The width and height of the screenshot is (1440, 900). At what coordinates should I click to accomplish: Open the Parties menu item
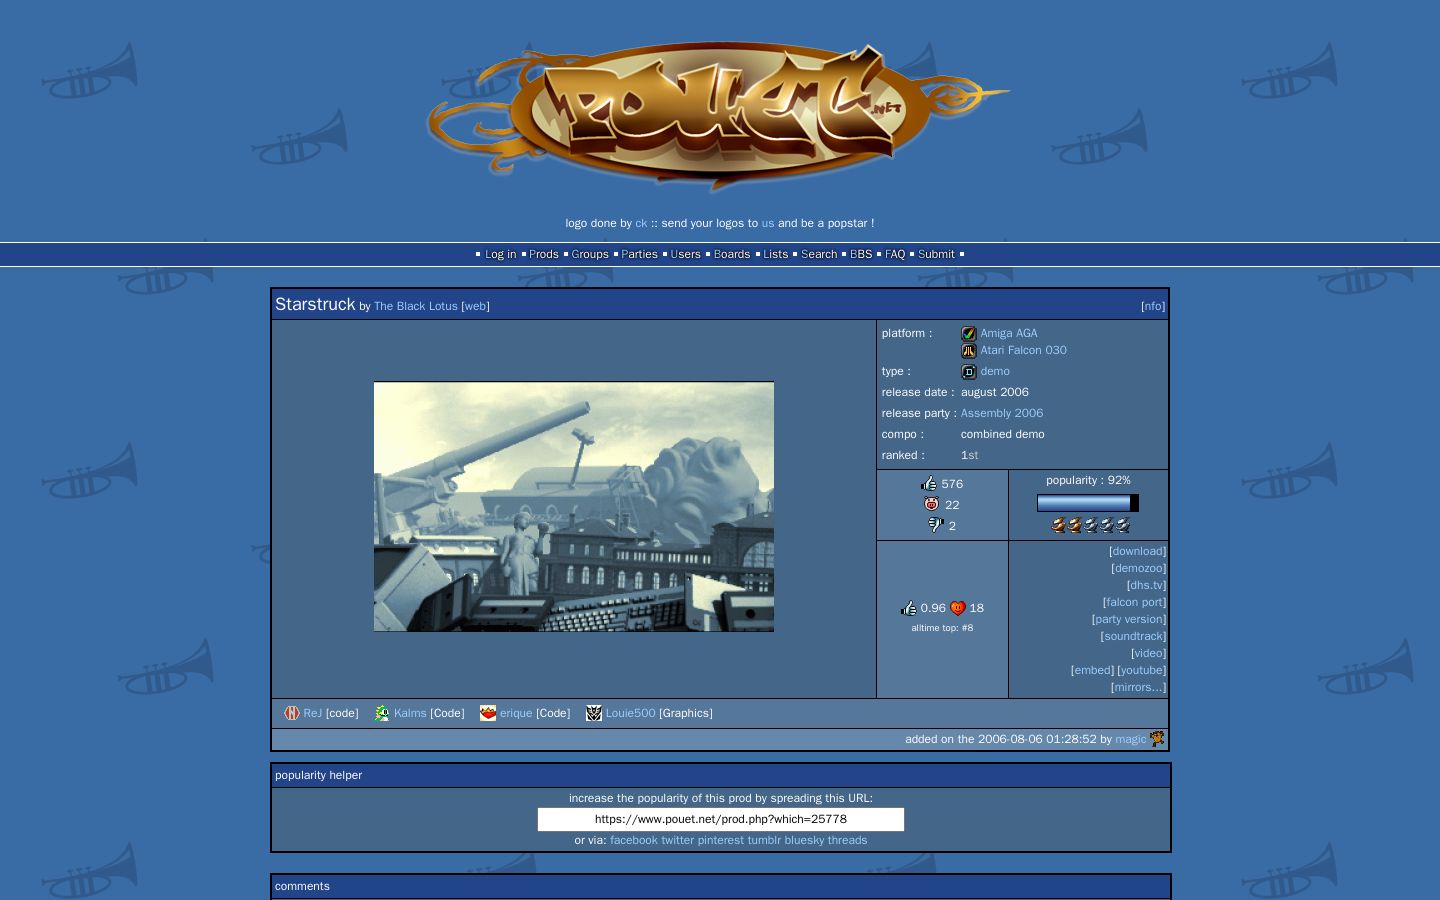point(639,254)
